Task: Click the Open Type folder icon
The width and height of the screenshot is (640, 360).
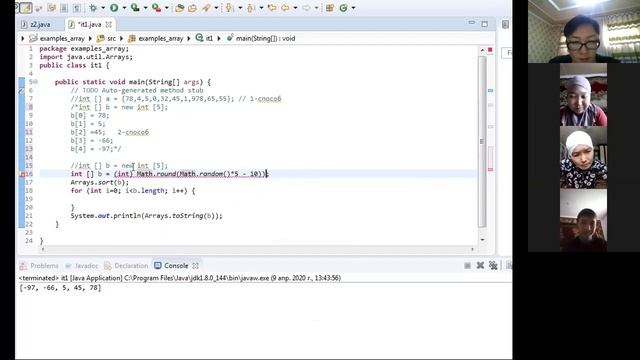Action: coord(179,8)
